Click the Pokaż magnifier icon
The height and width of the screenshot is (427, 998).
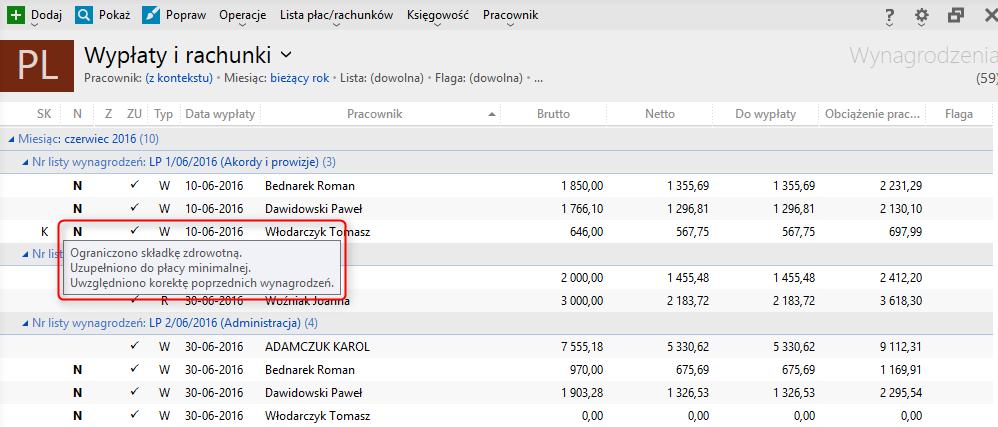coord(84,15)
